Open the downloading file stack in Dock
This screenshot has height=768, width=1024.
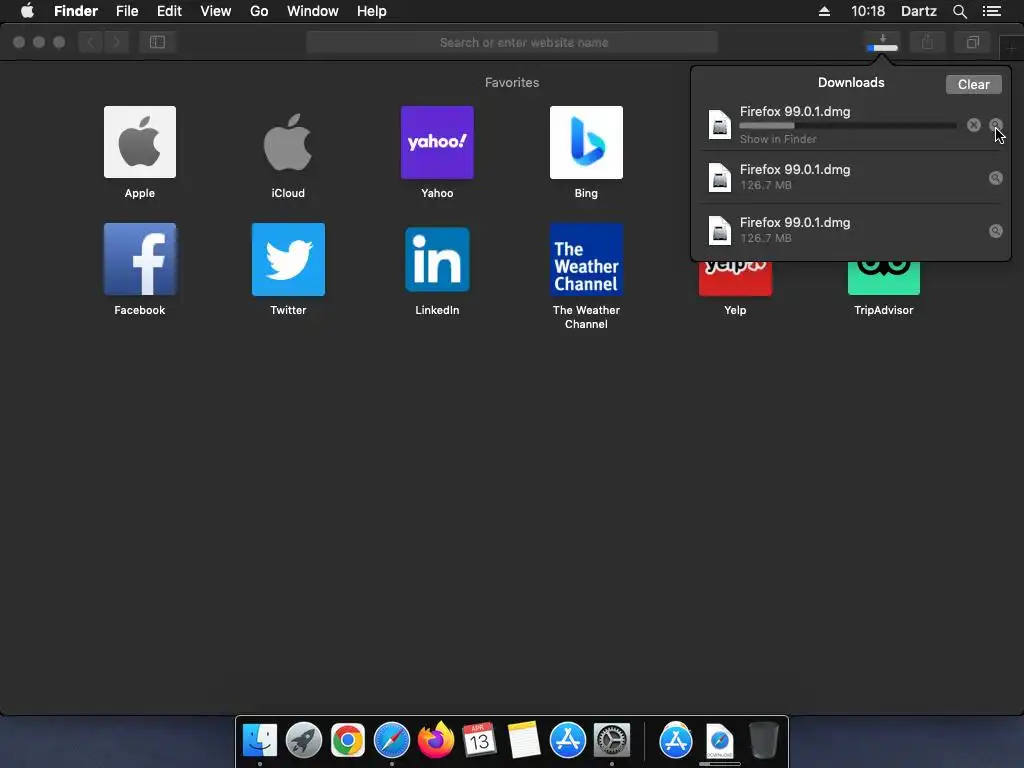pos(720,741)
